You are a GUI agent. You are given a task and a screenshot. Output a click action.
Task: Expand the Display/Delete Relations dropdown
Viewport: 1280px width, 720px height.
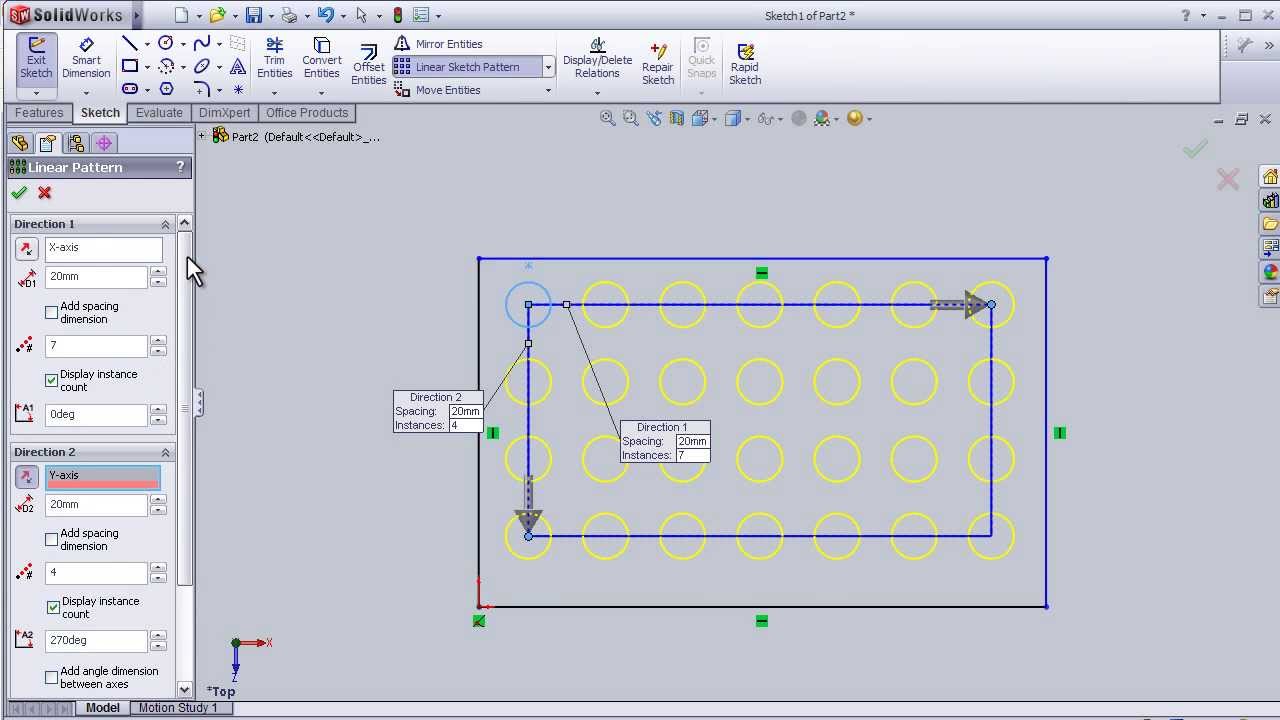(x=597, y=93)
